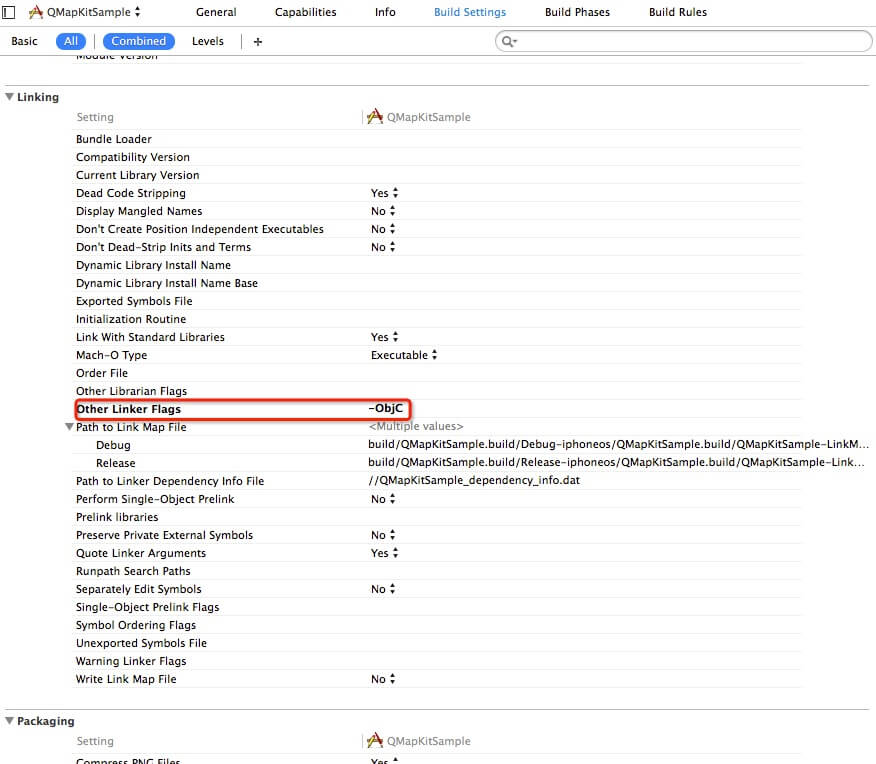Change Display Mangled Names value

[x=383, y=211]
